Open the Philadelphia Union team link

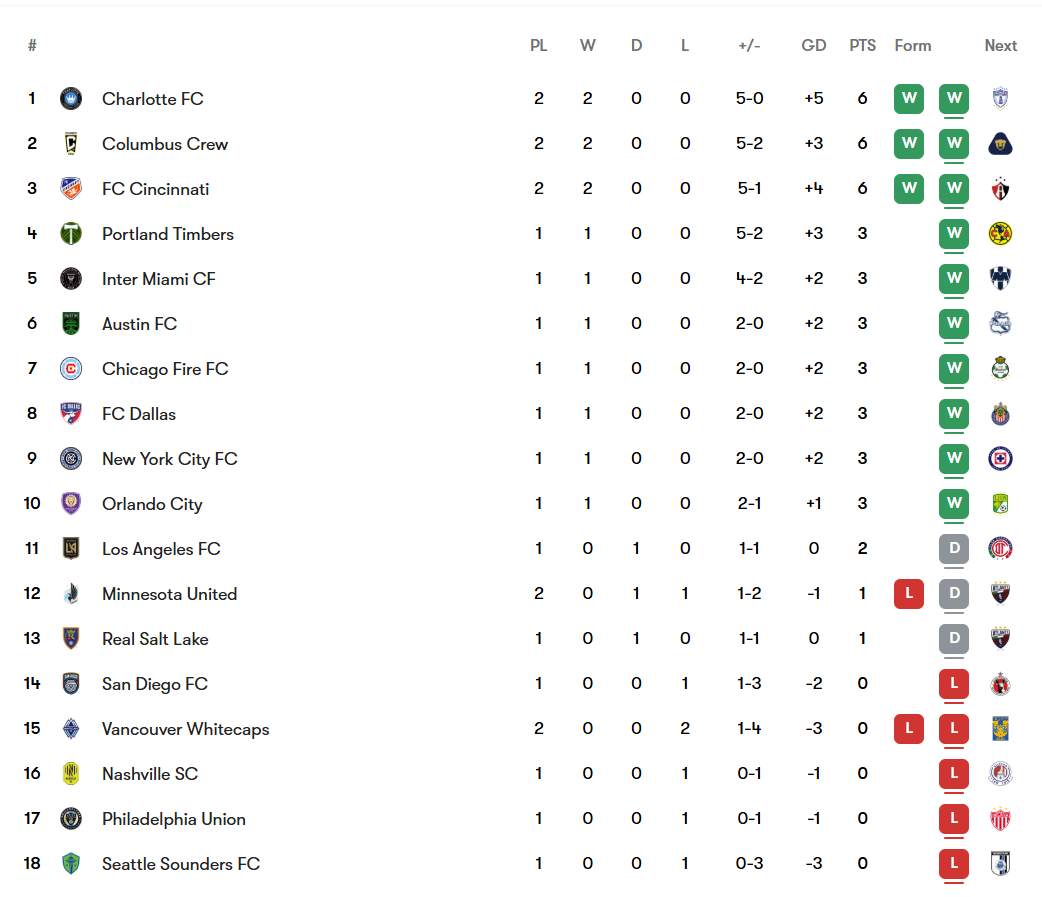point(173,819)
